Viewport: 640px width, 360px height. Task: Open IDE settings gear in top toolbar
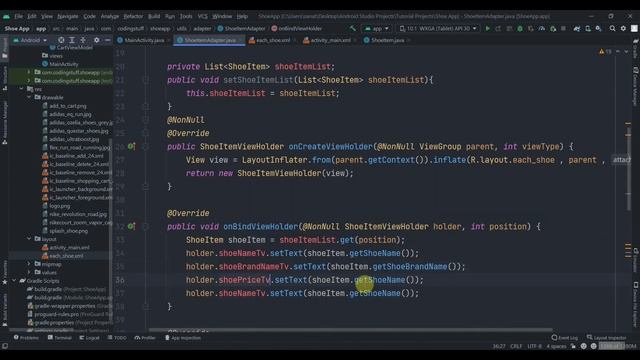(623, 29)
